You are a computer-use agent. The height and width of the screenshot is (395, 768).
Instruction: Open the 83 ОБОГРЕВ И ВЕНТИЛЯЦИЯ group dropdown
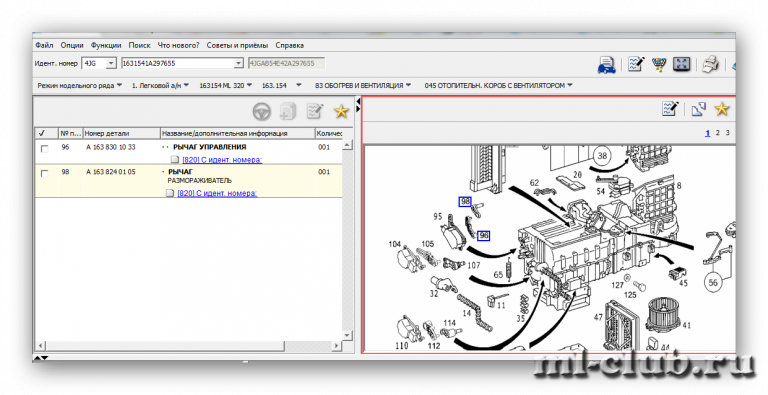[x=362, y=85]
